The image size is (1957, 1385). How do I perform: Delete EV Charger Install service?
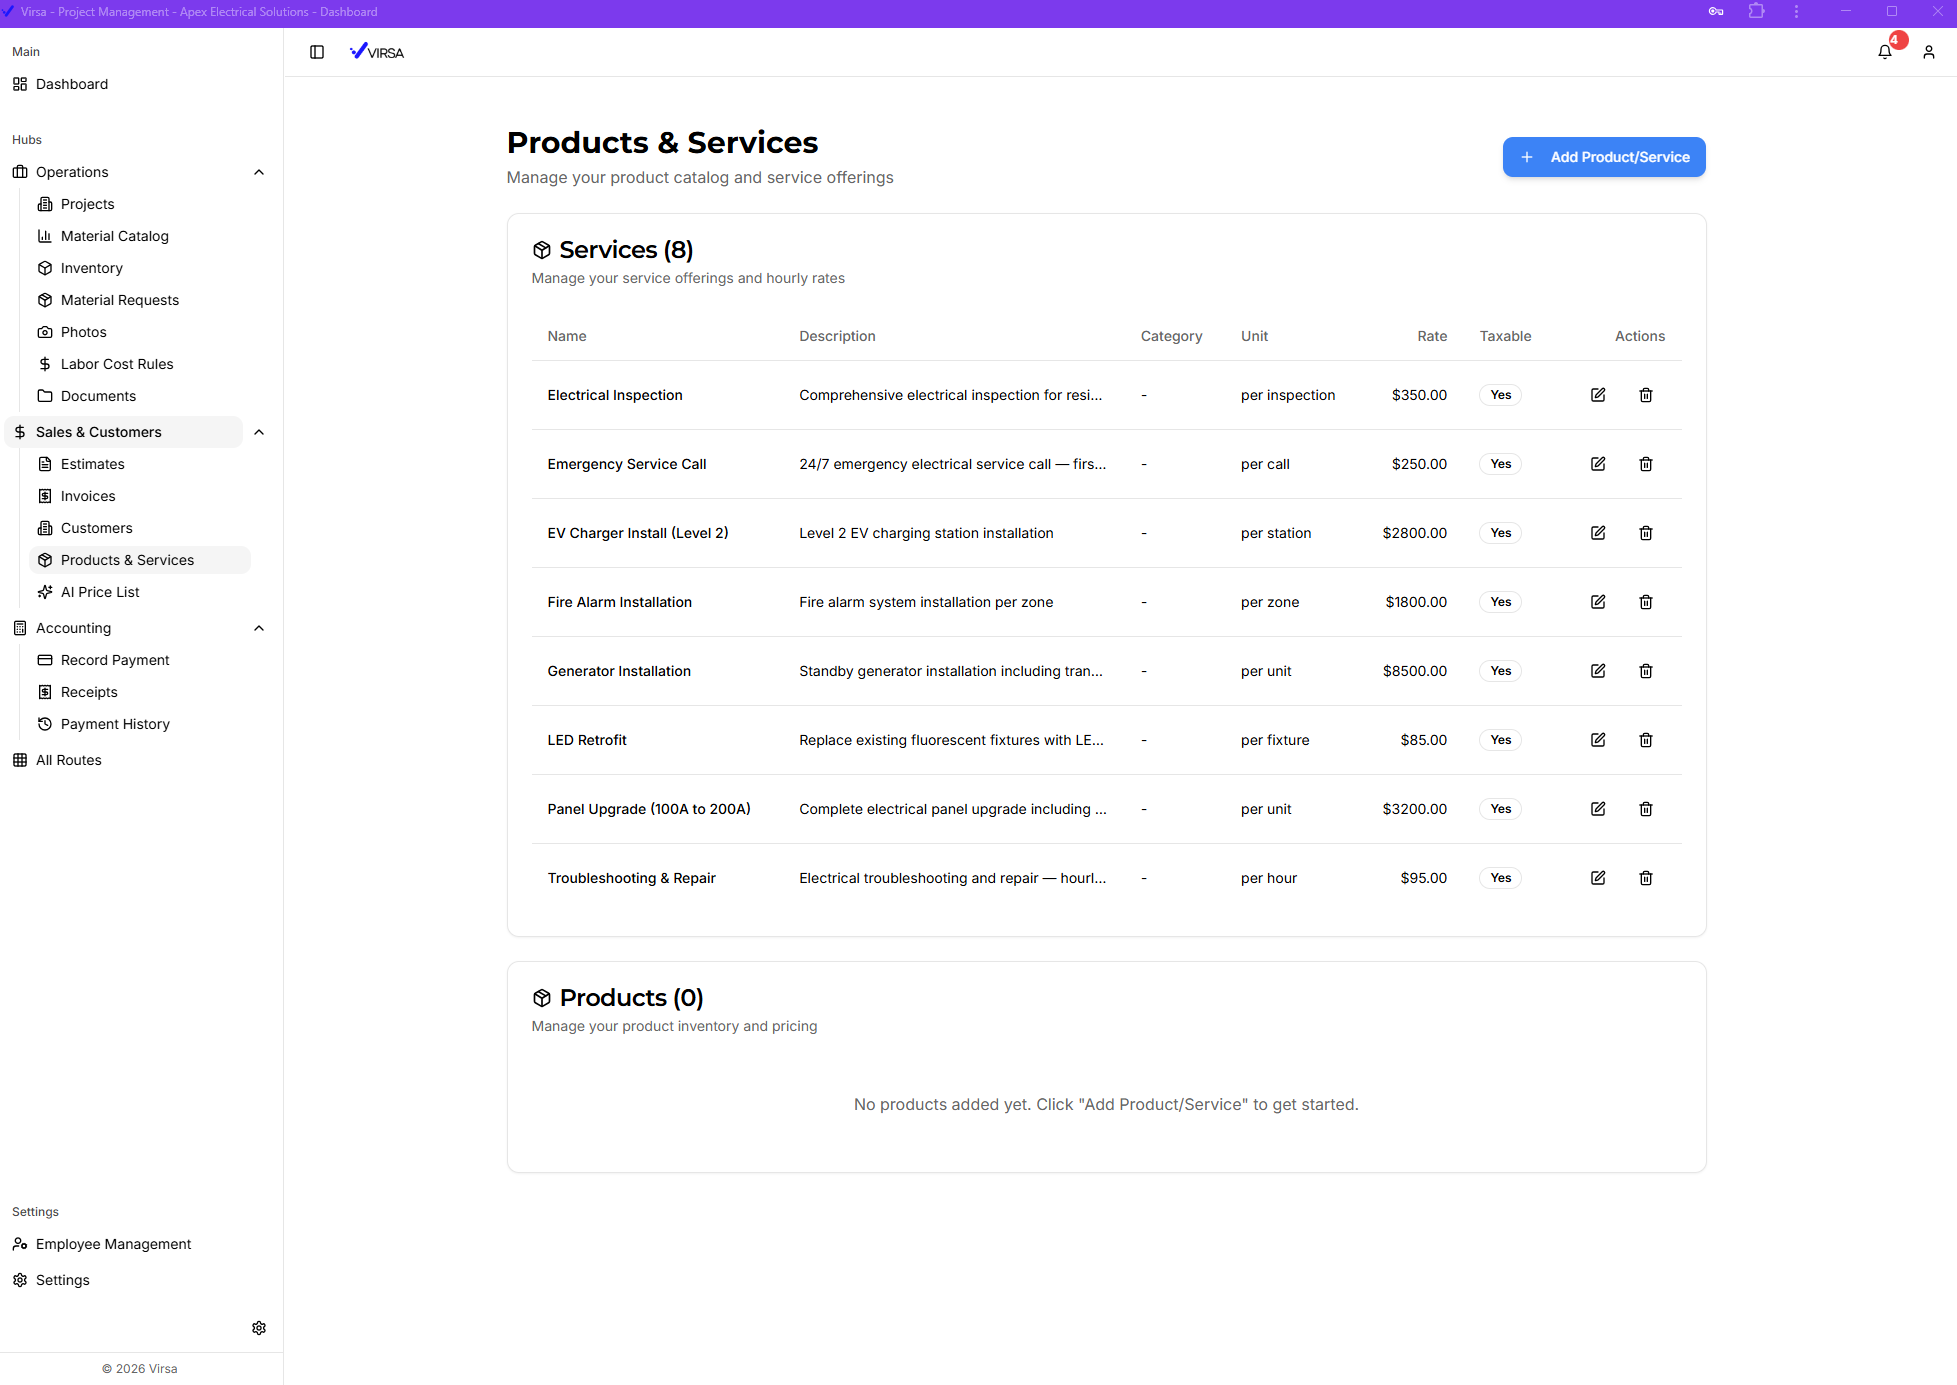click(1646, 533)
